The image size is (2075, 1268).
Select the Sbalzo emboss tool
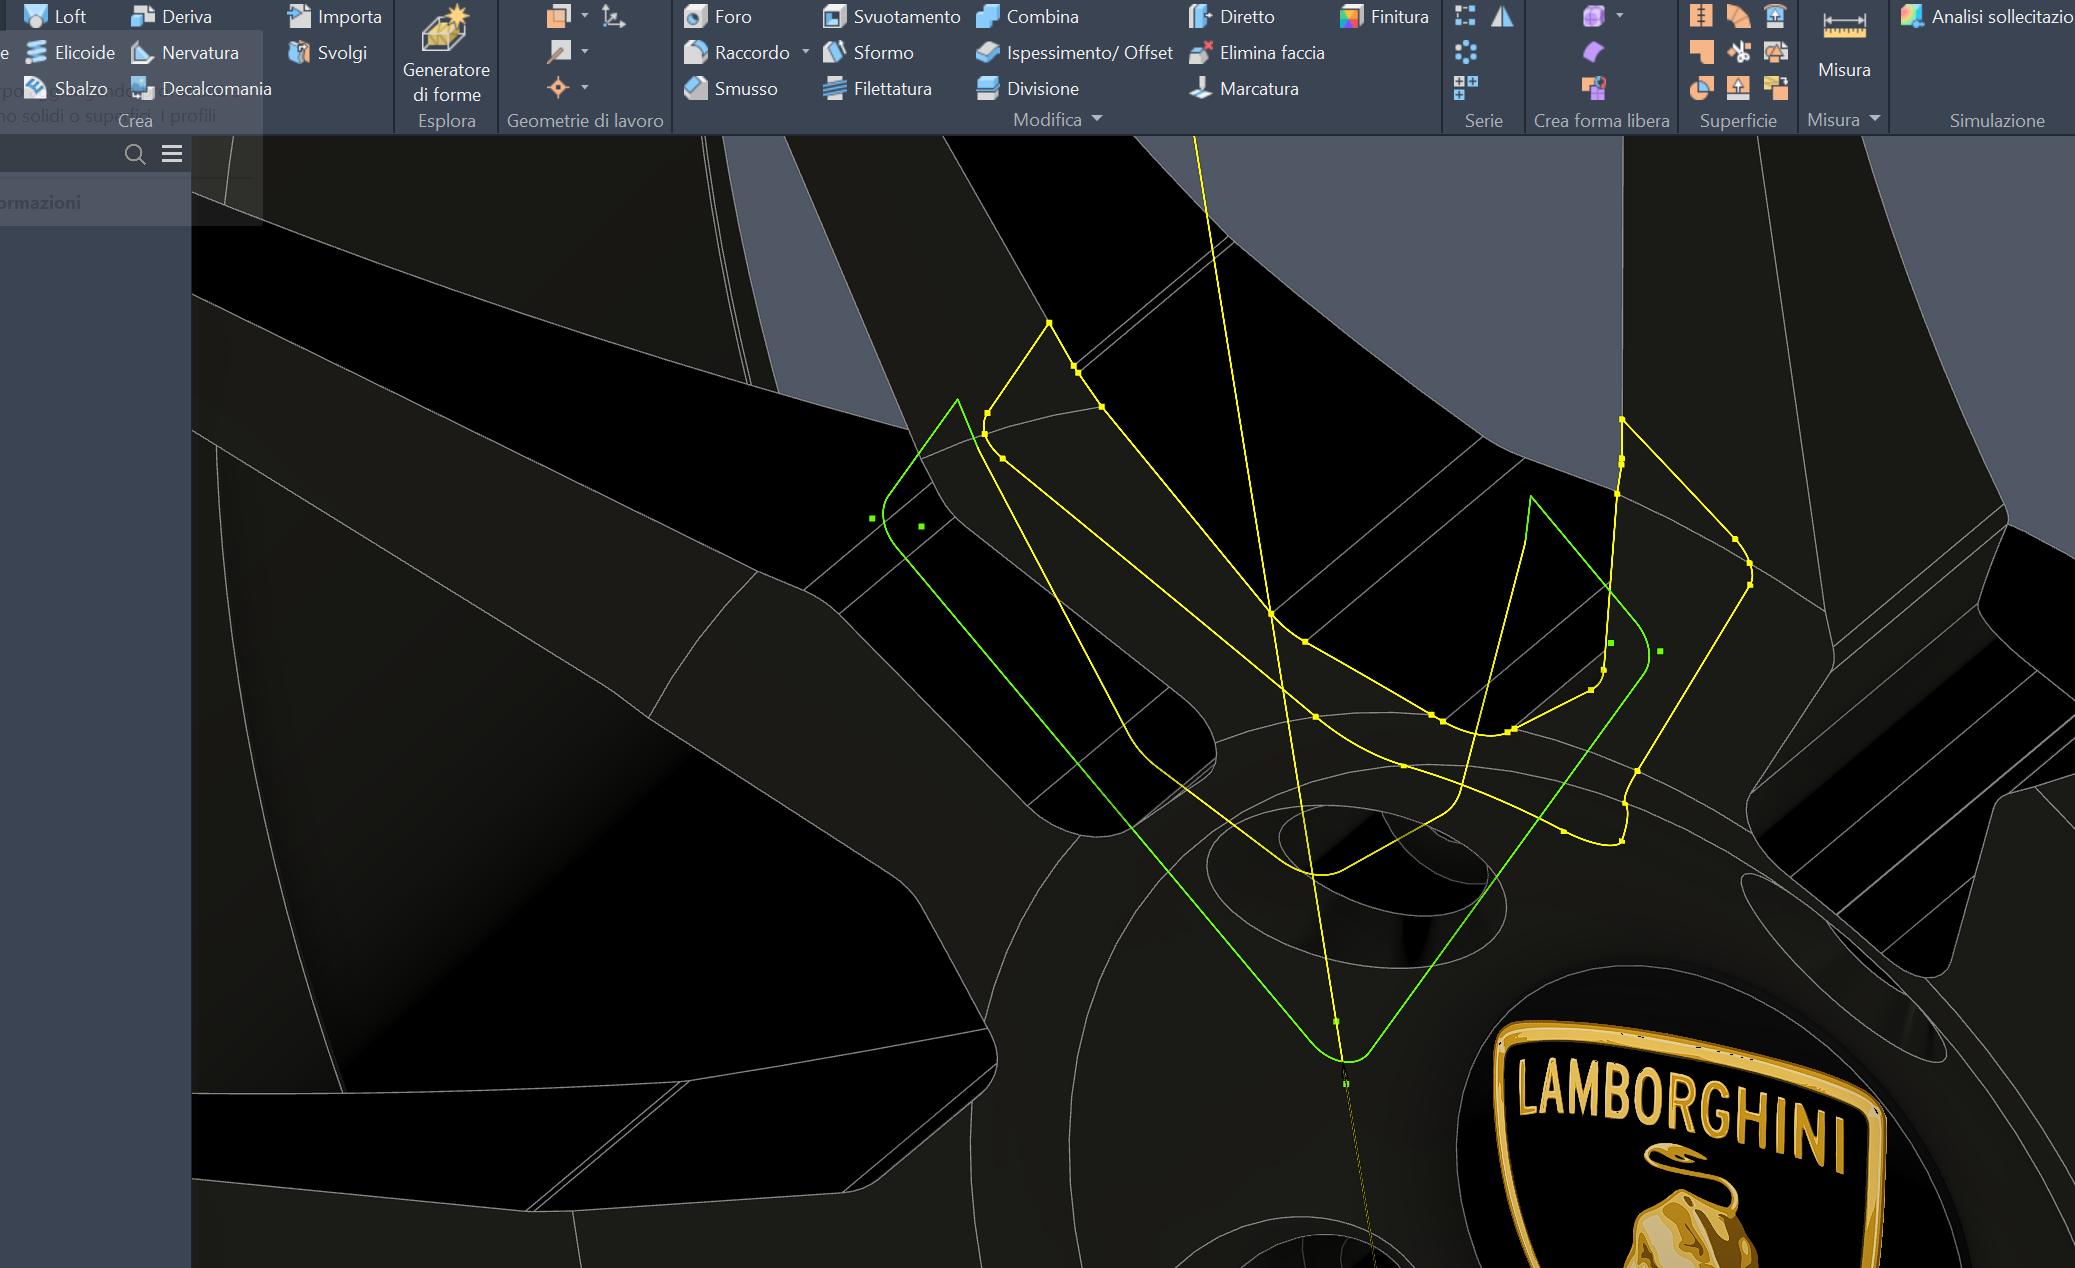[66, 88]
